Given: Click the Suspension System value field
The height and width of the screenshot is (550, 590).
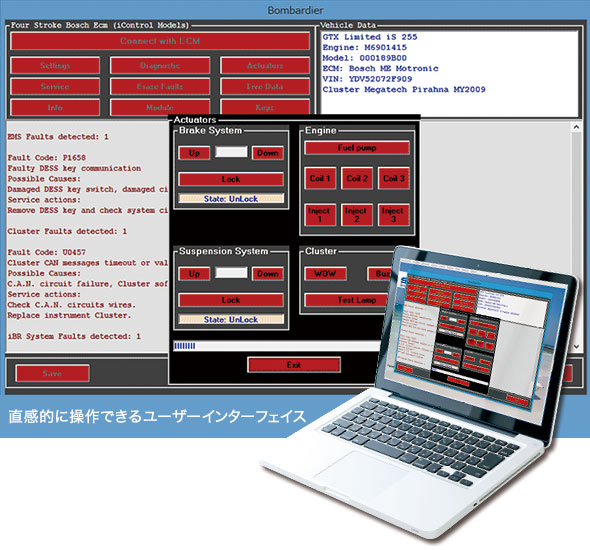Looking at the screenshot, I should 231,273.
